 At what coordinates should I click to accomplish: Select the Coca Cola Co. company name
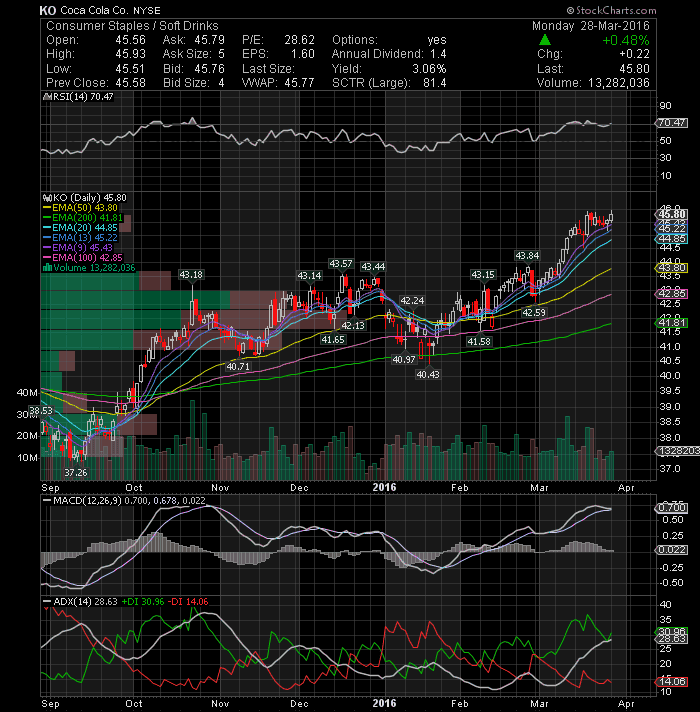click(x=94, y=10)
